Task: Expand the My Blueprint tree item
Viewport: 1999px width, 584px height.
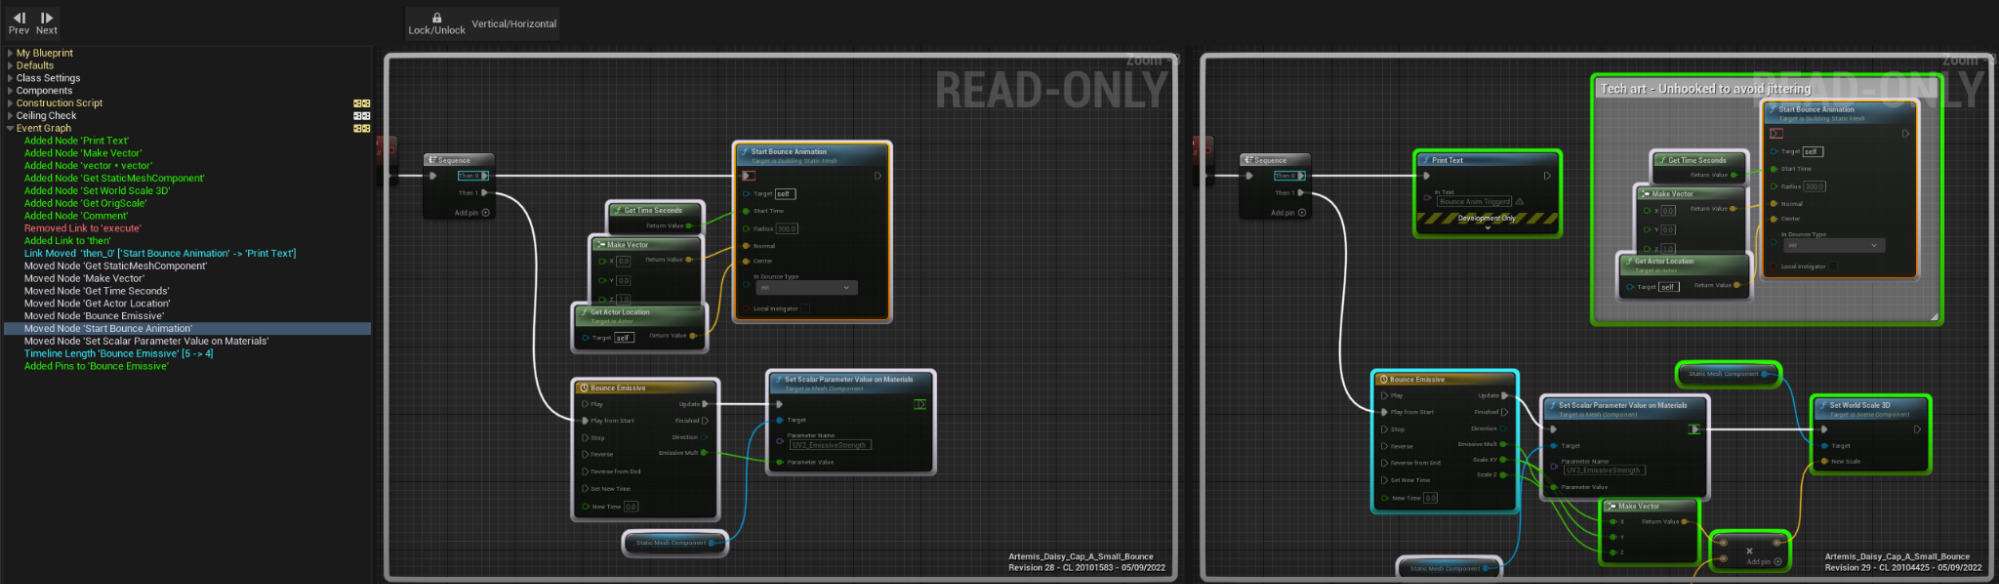Action: 10,53
